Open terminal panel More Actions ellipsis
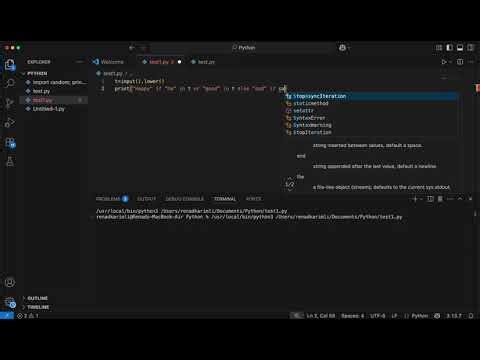Screen dimensions: 480x360 coord(450,199)
